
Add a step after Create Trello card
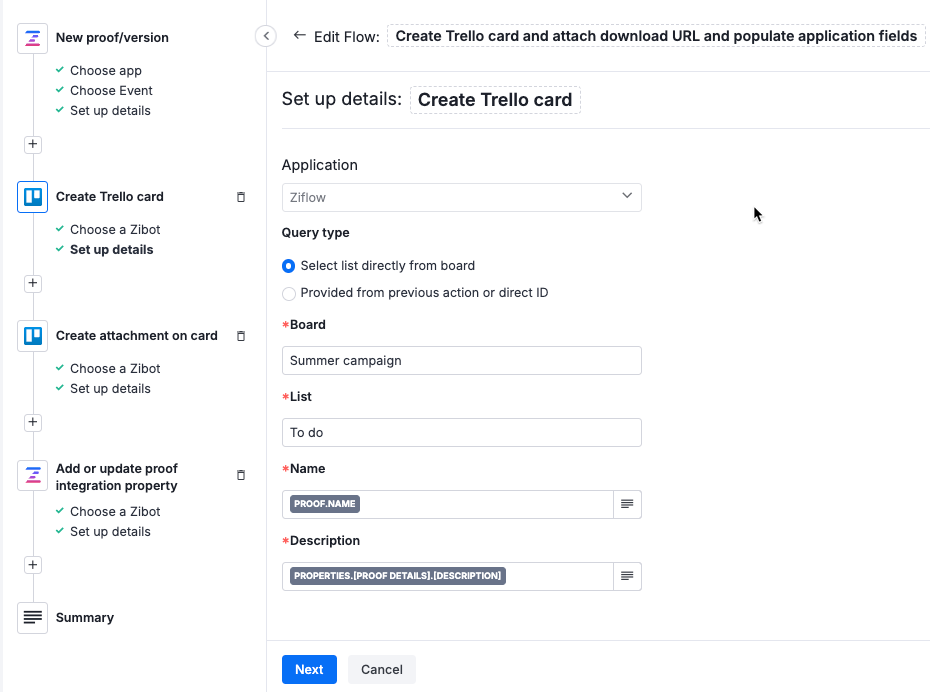coord(33,283)
